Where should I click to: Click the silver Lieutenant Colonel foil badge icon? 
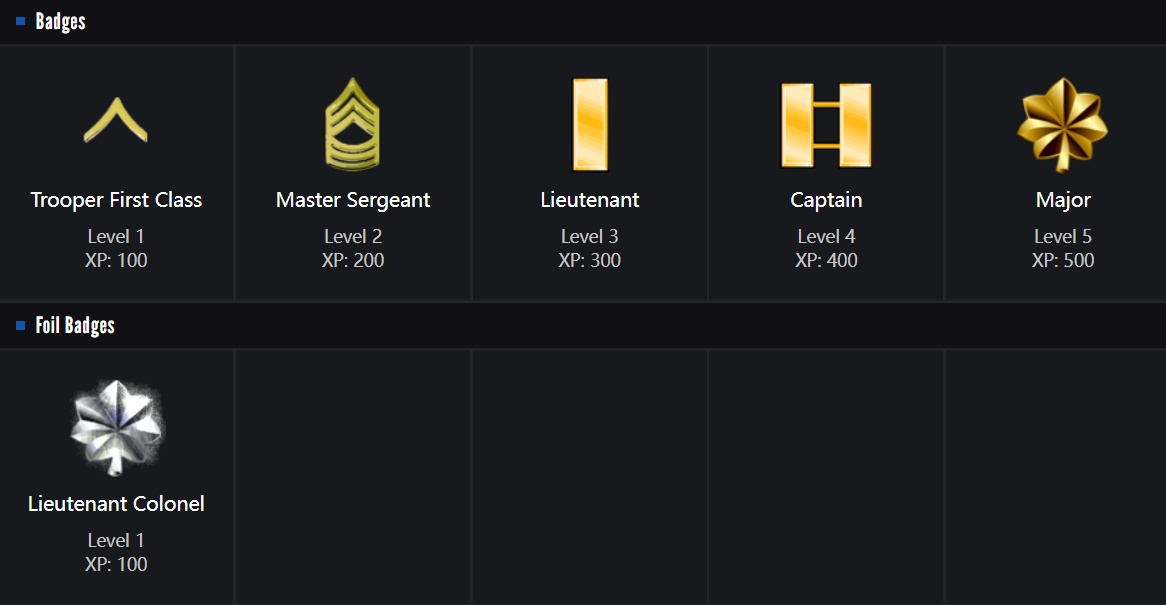pos(116,428)
